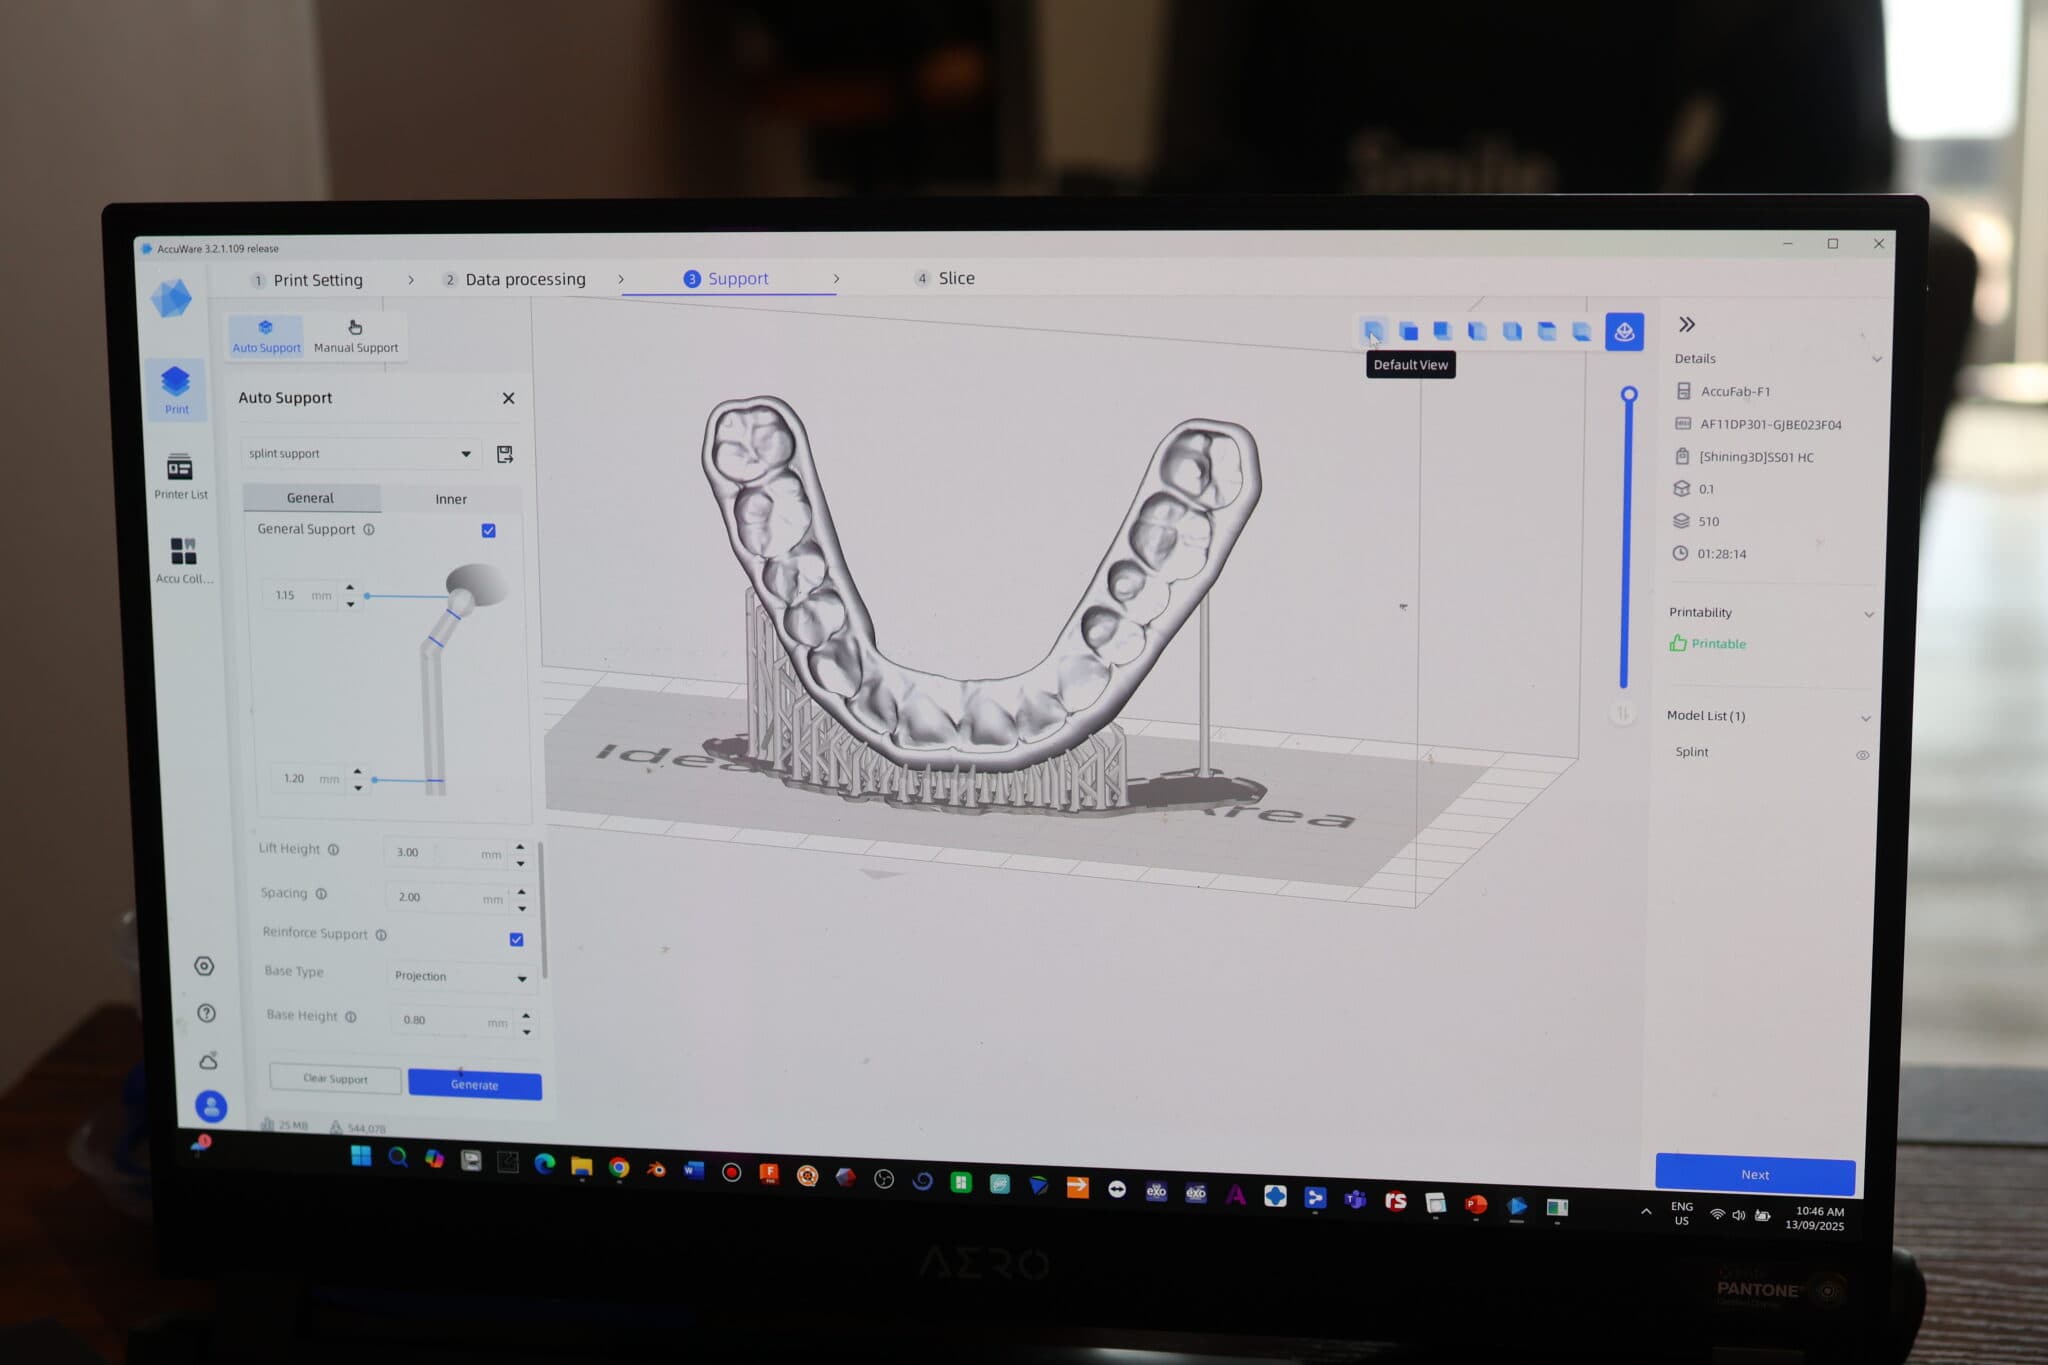Select Splint in the Model List
Viewport: 2048px width, 1365px height.
[x=1692, y=752]
